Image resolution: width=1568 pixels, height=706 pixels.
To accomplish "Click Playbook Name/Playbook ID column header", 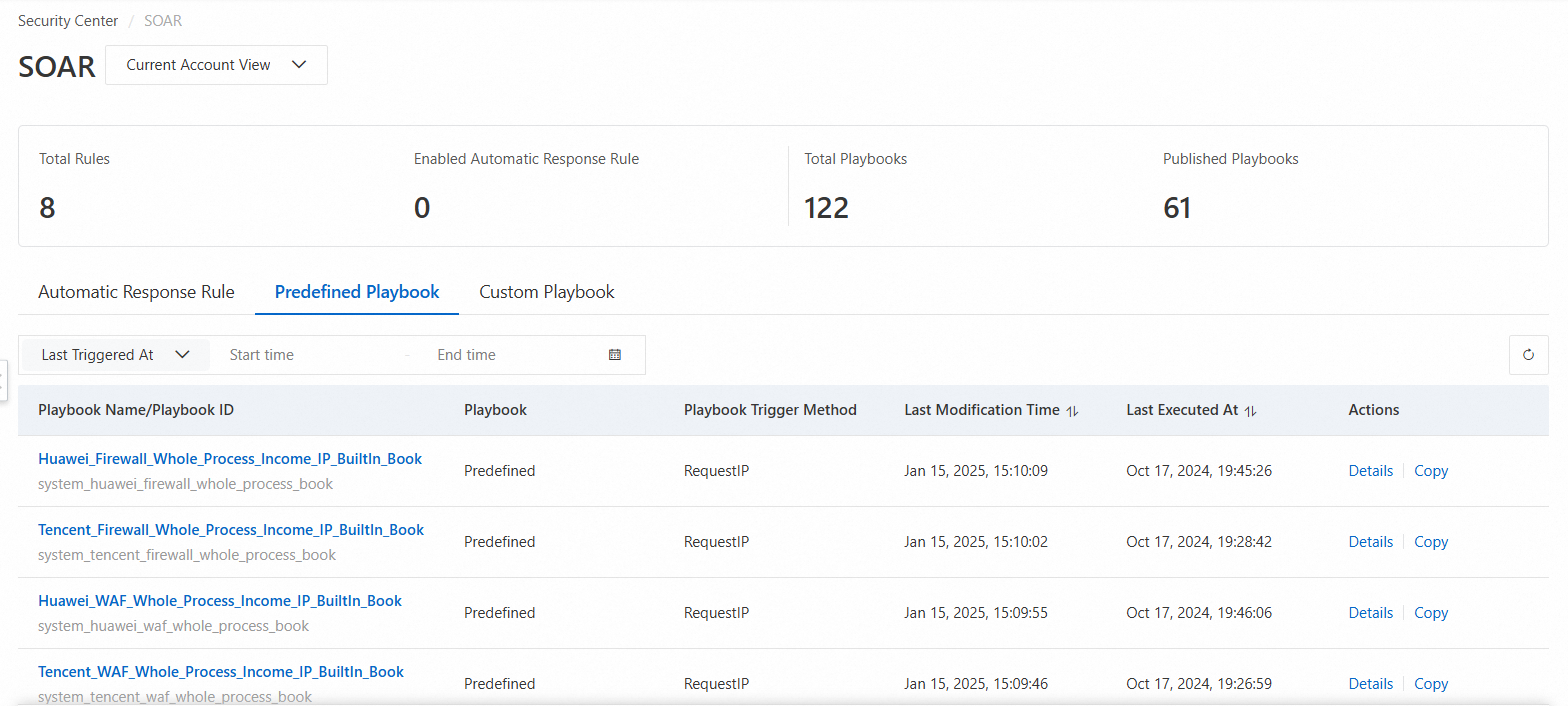I will 136,410.
